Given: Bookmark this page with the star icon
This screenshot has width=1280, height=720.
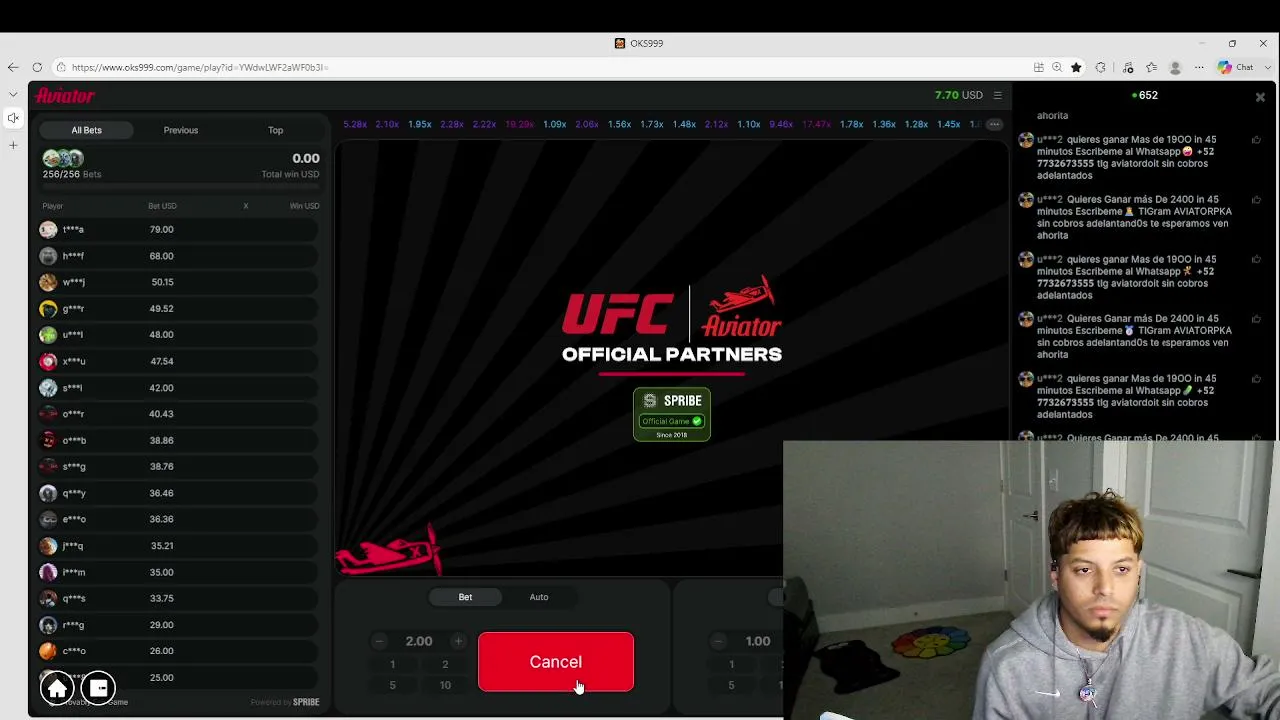Looking at the screenshot, I should tap(1076, 67).
